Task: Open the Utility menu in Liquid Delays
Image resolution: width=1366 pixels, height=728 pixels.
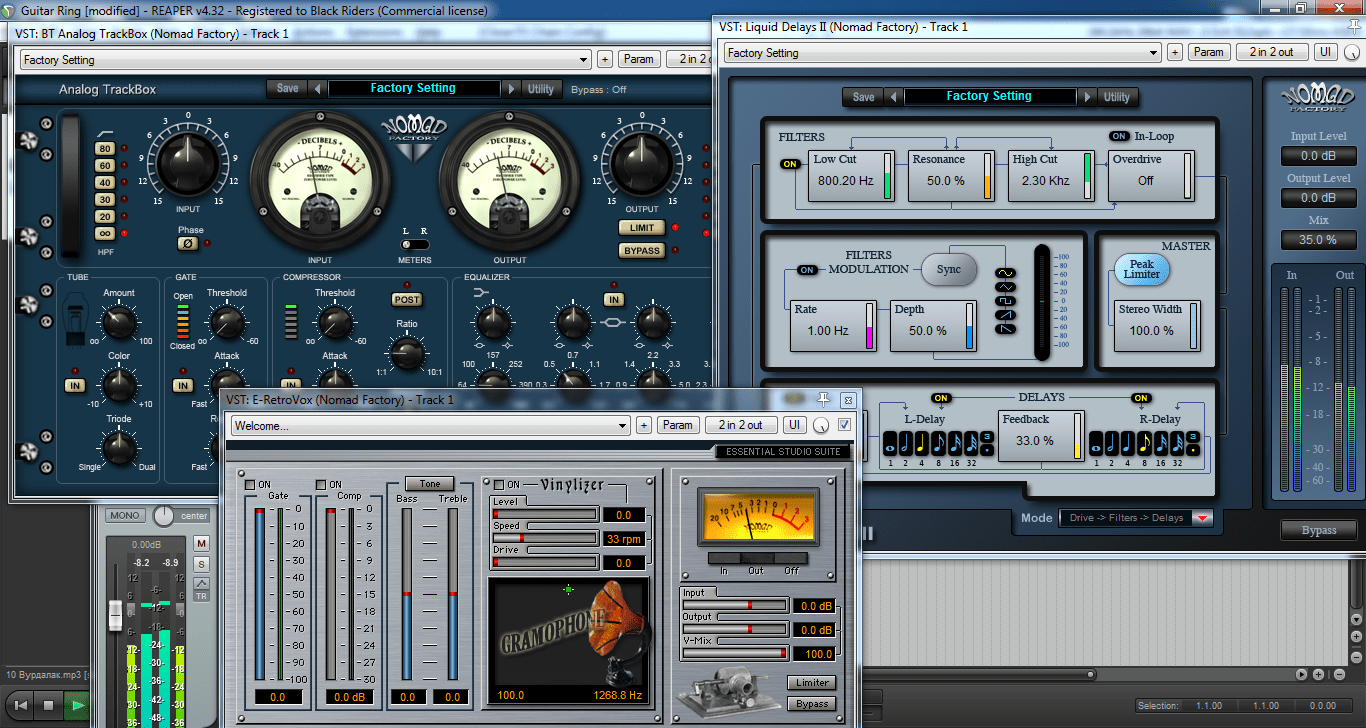Action: (1116, 97)
